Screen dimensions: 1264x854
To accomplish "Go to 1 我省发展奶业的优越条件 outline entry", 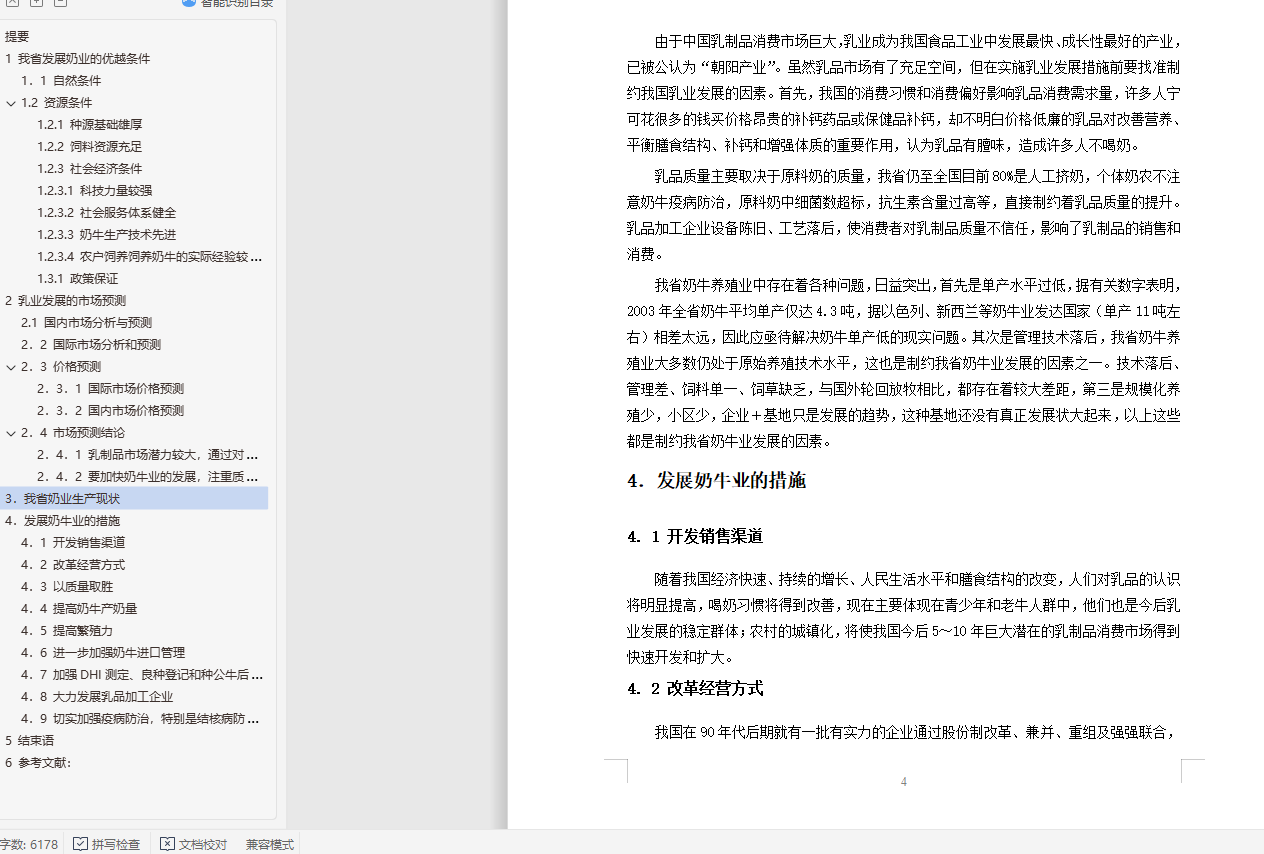I will coord(78,59).
